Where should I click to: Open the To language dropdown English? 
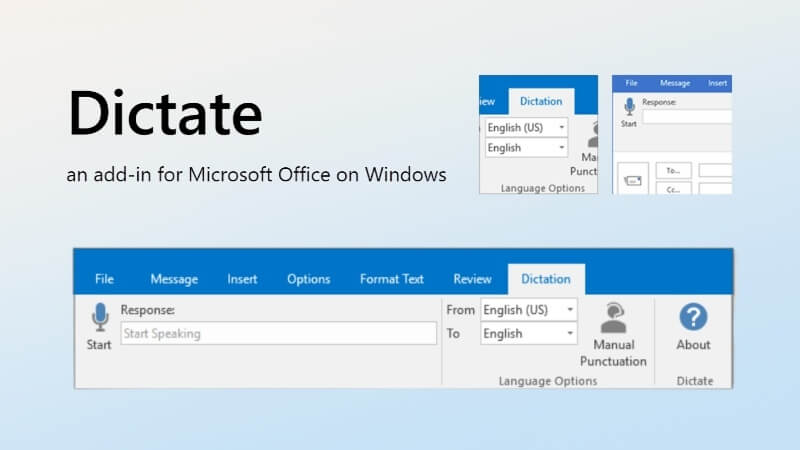click(x=529, y=334)
